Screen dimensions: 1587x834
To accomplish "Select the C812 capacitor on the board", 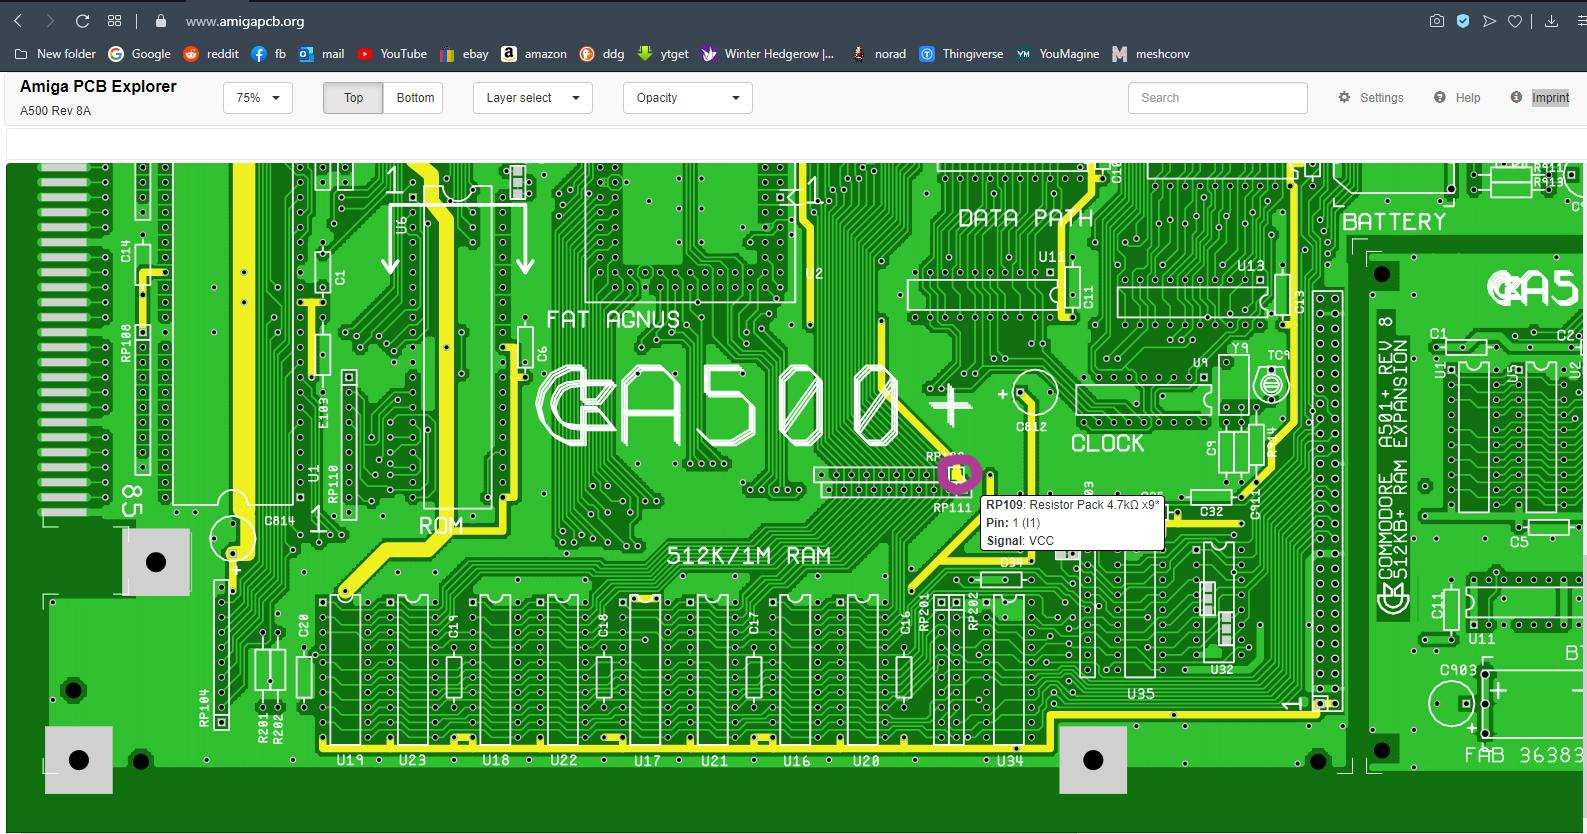I will click(1035, 393).
